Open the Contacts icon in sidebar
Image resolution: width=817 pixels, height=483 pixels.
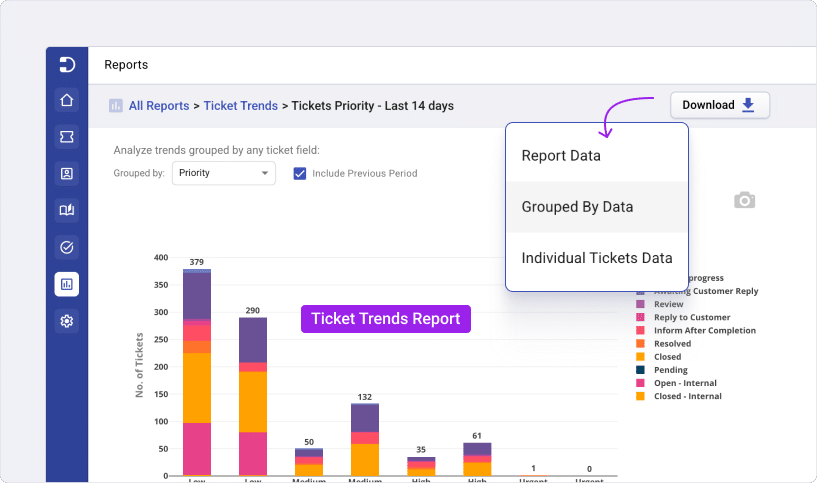pos(67,174)
